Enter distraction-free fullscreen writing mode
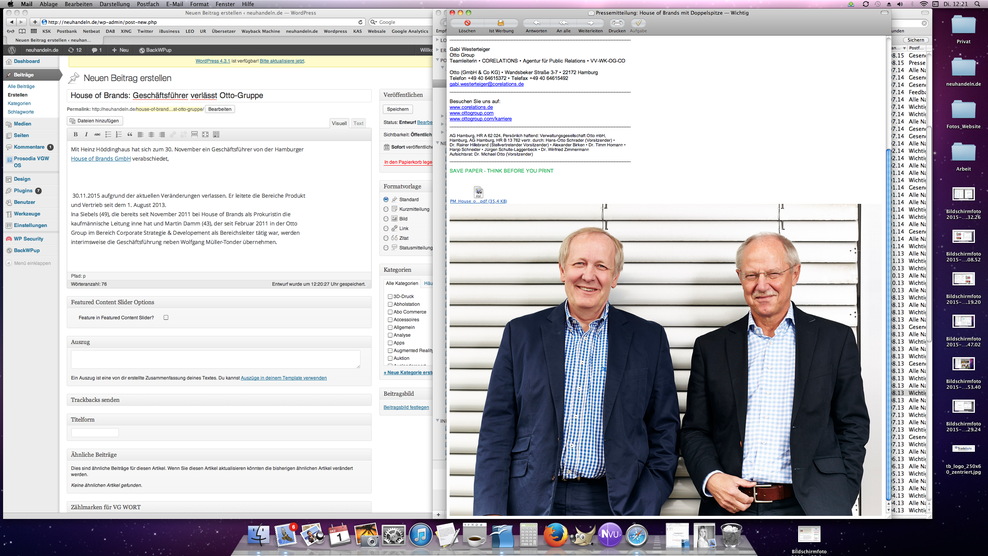Screen dimensions: 988x556 205,134
